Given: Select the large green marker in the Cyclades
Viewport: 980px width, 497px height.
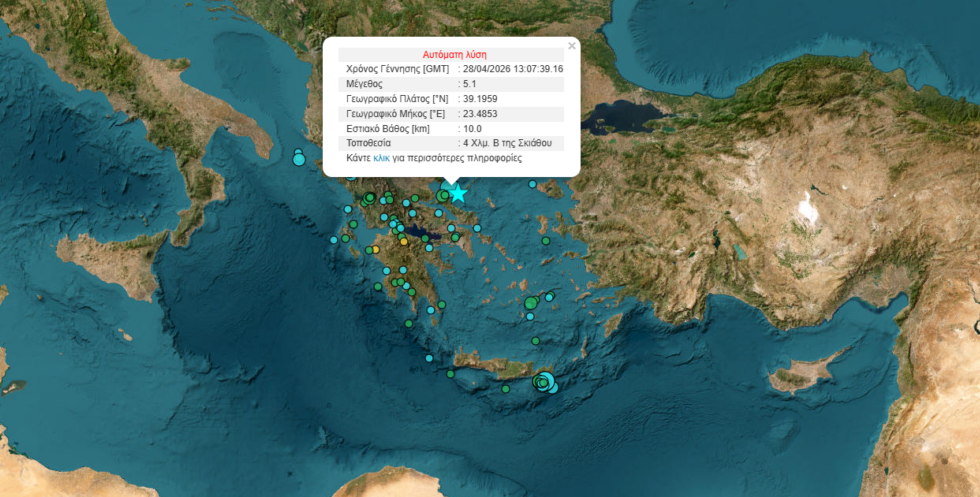Looking at the screenshot, I should tap(531, 302).
